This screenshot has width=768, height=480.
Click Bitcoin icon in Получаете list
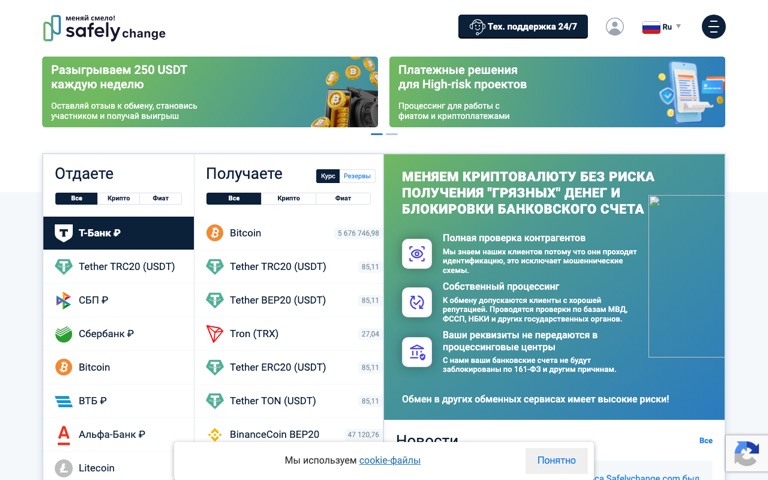point(215,233)
